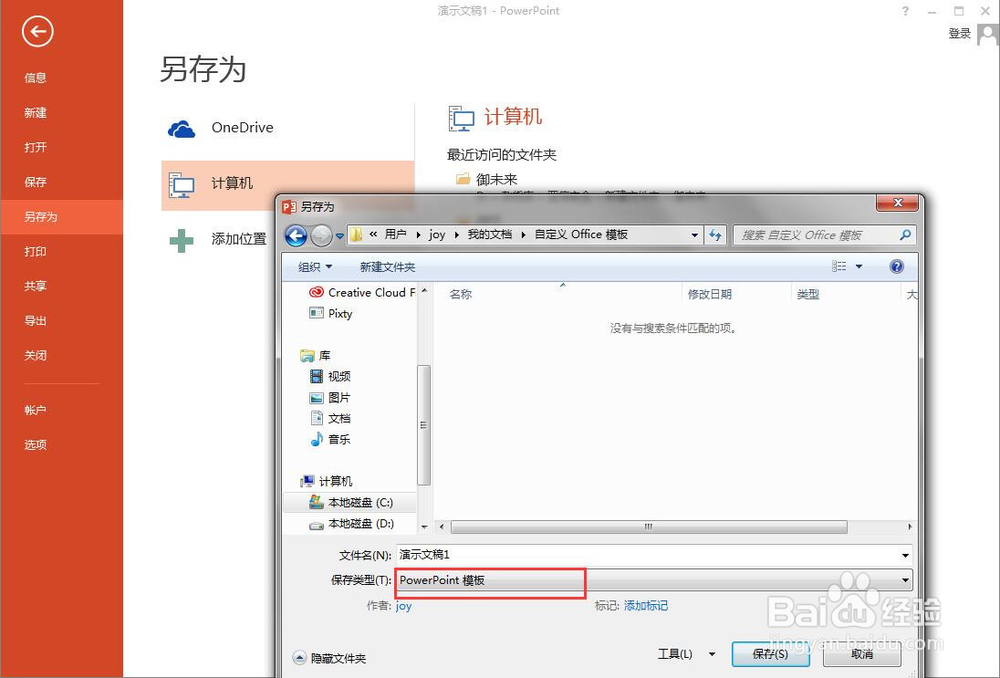Select Creative Cloud Files in sidebar
The width and height of the screenshot is (1000, 678).
pos(361,292)
